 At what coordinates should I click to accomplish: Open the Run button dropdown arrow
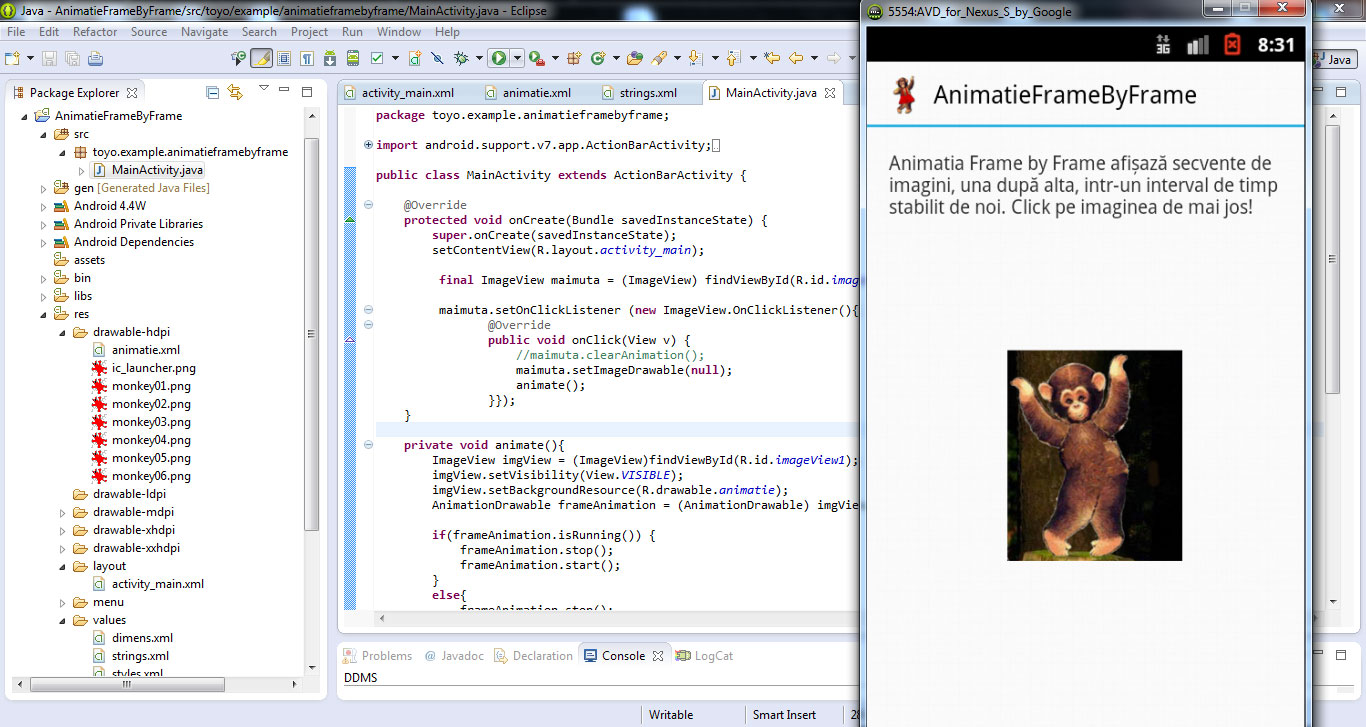click(516, 59)
